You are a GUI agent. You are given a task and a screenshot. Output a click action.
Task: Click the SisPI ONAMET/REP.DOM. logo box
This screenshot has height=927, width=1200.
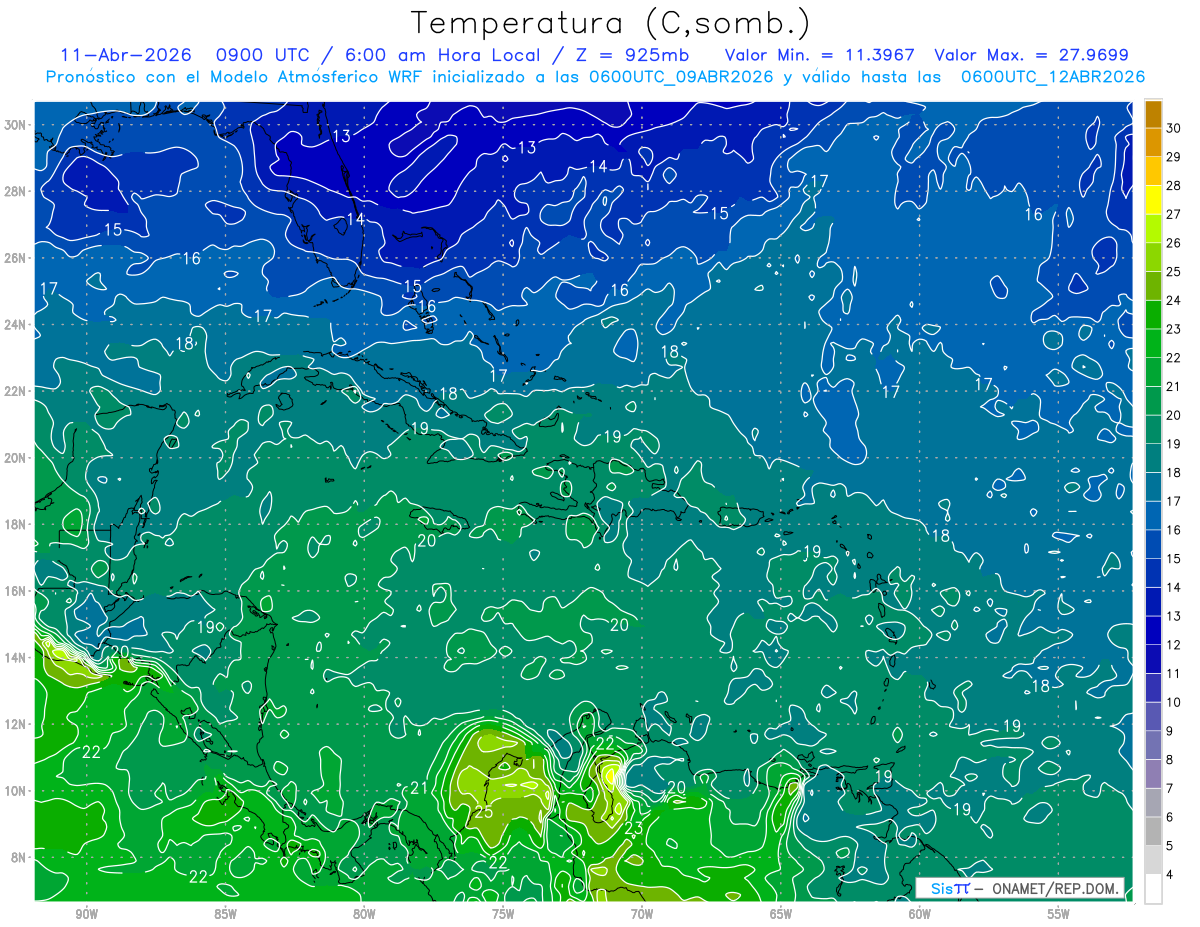coord(1019,888)
